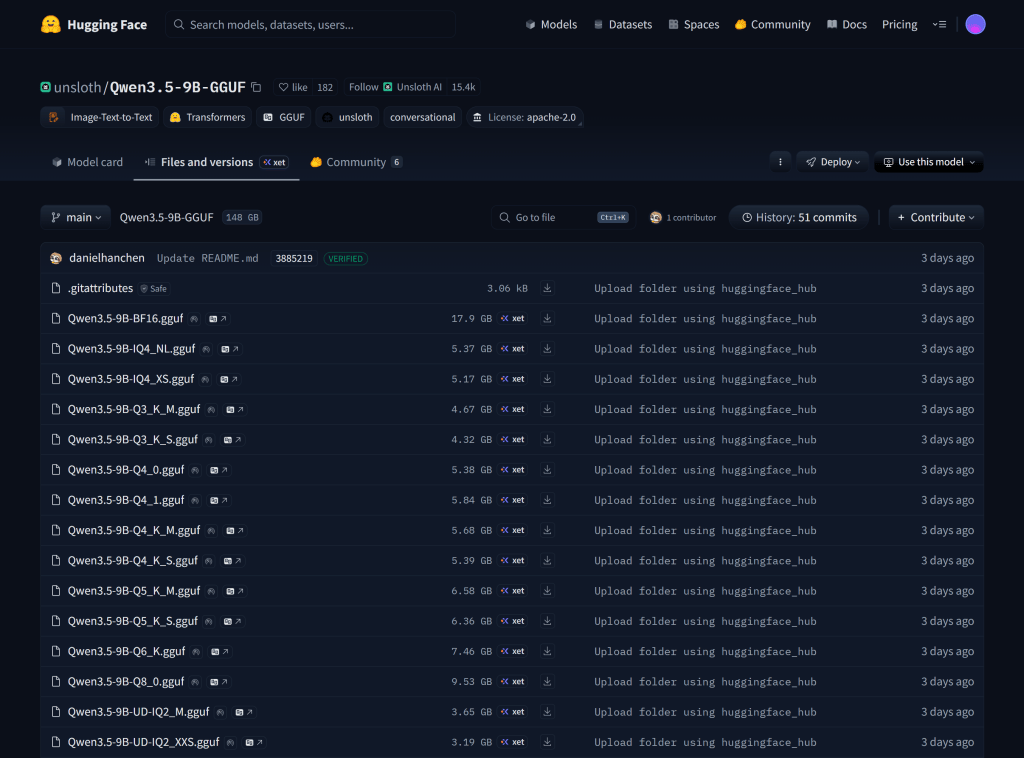The height and width of the screenshot is (758, 1024).
Task: Click scan icon beside Qwen3.5-9B-Q4_1.gguf
Action: point(195,501)
